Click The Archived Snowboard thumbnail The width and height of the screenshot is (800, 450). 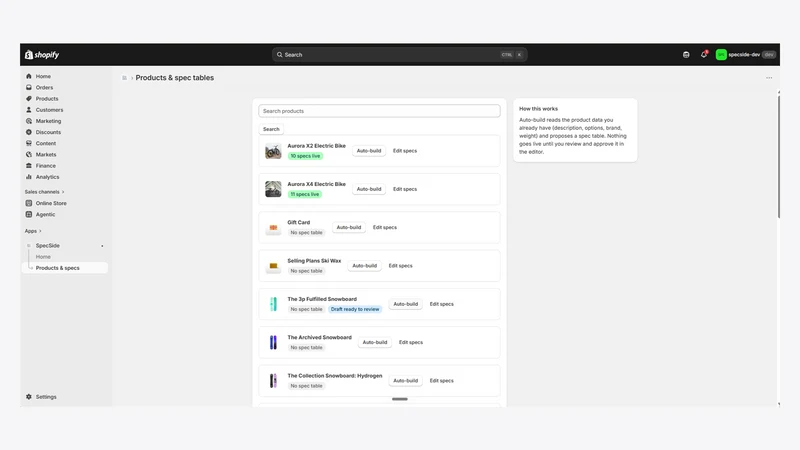click(x=273, y=342)
